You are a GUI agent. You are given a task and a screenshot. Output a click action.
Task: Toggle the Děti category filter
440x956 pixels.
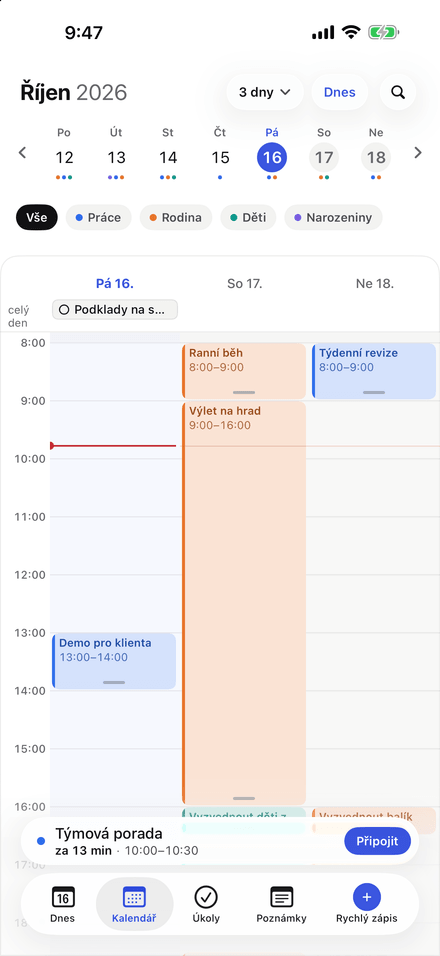[x=248, y=218]
